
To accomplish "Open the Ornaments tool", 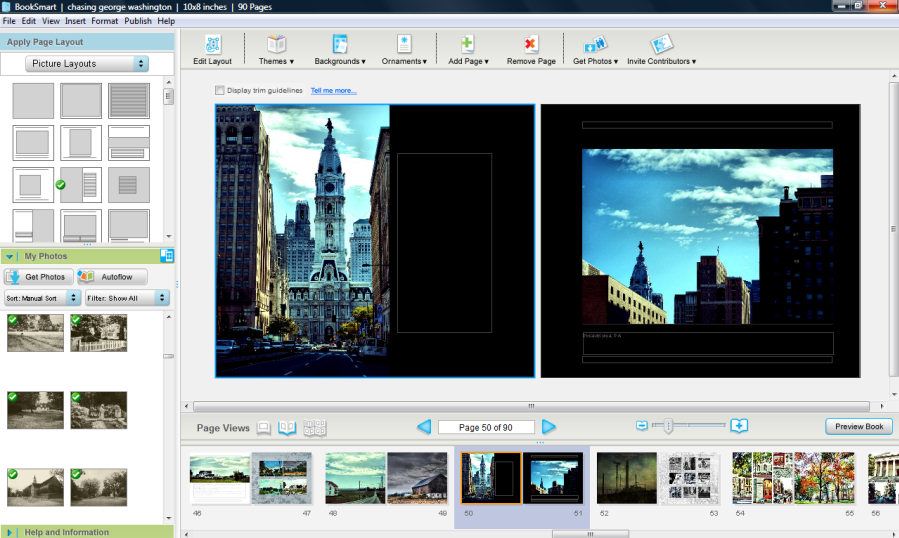I will (404, 45).
